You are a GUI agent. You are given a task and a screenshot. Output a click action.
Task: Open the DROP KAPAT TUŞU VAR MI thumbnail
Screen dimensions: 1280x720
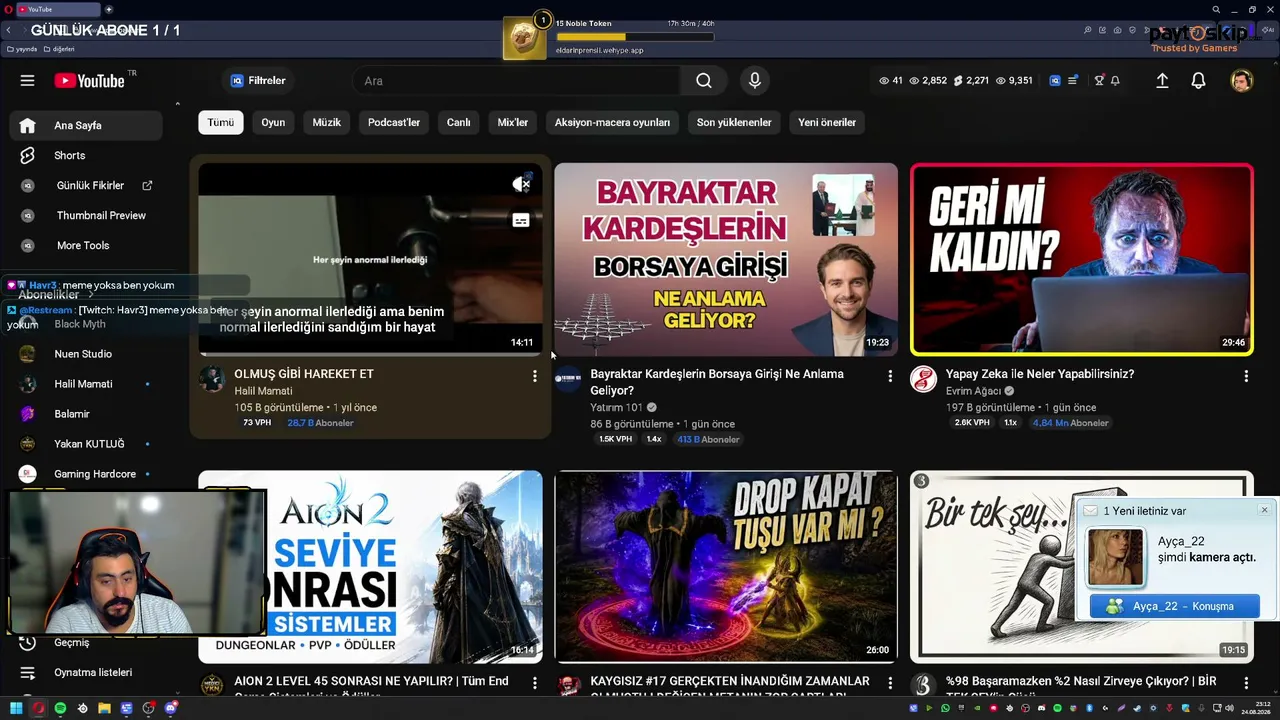coord(726,567)
